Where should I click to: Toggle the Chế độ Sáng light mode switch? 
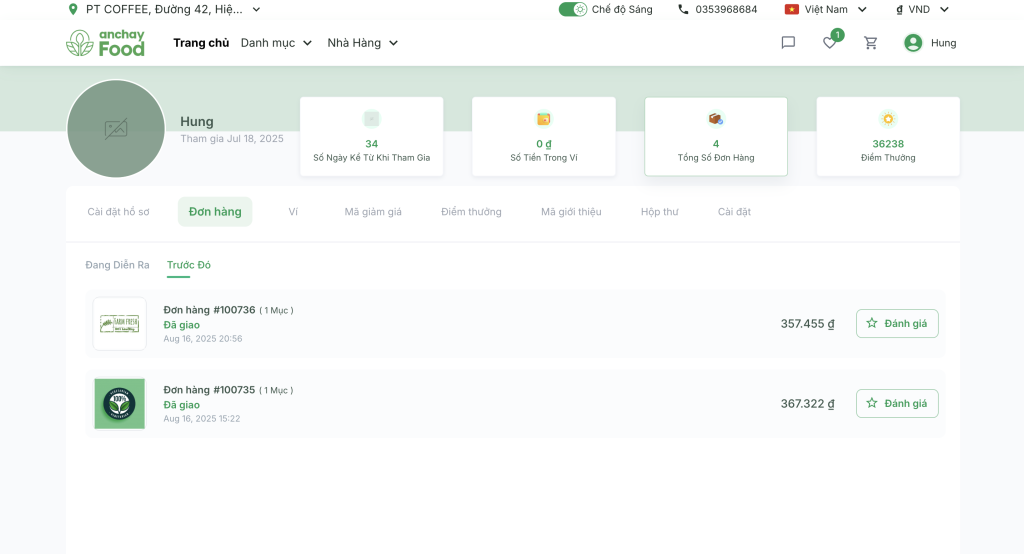pos(573,9)
